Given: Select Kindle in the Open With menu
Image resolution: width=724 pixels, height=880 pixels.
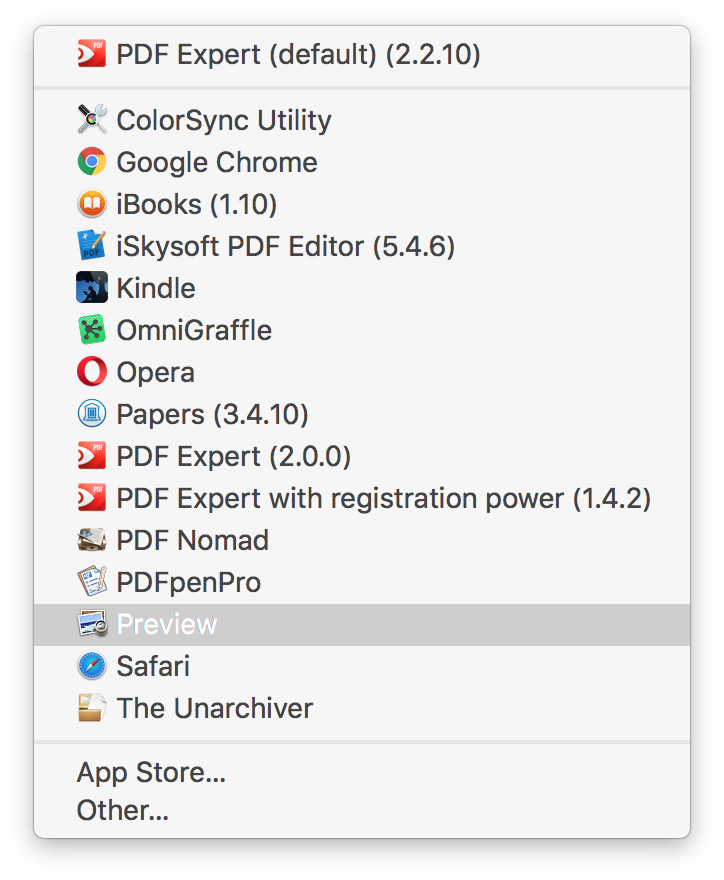Looking at the screenshot, I should point(362,288).
